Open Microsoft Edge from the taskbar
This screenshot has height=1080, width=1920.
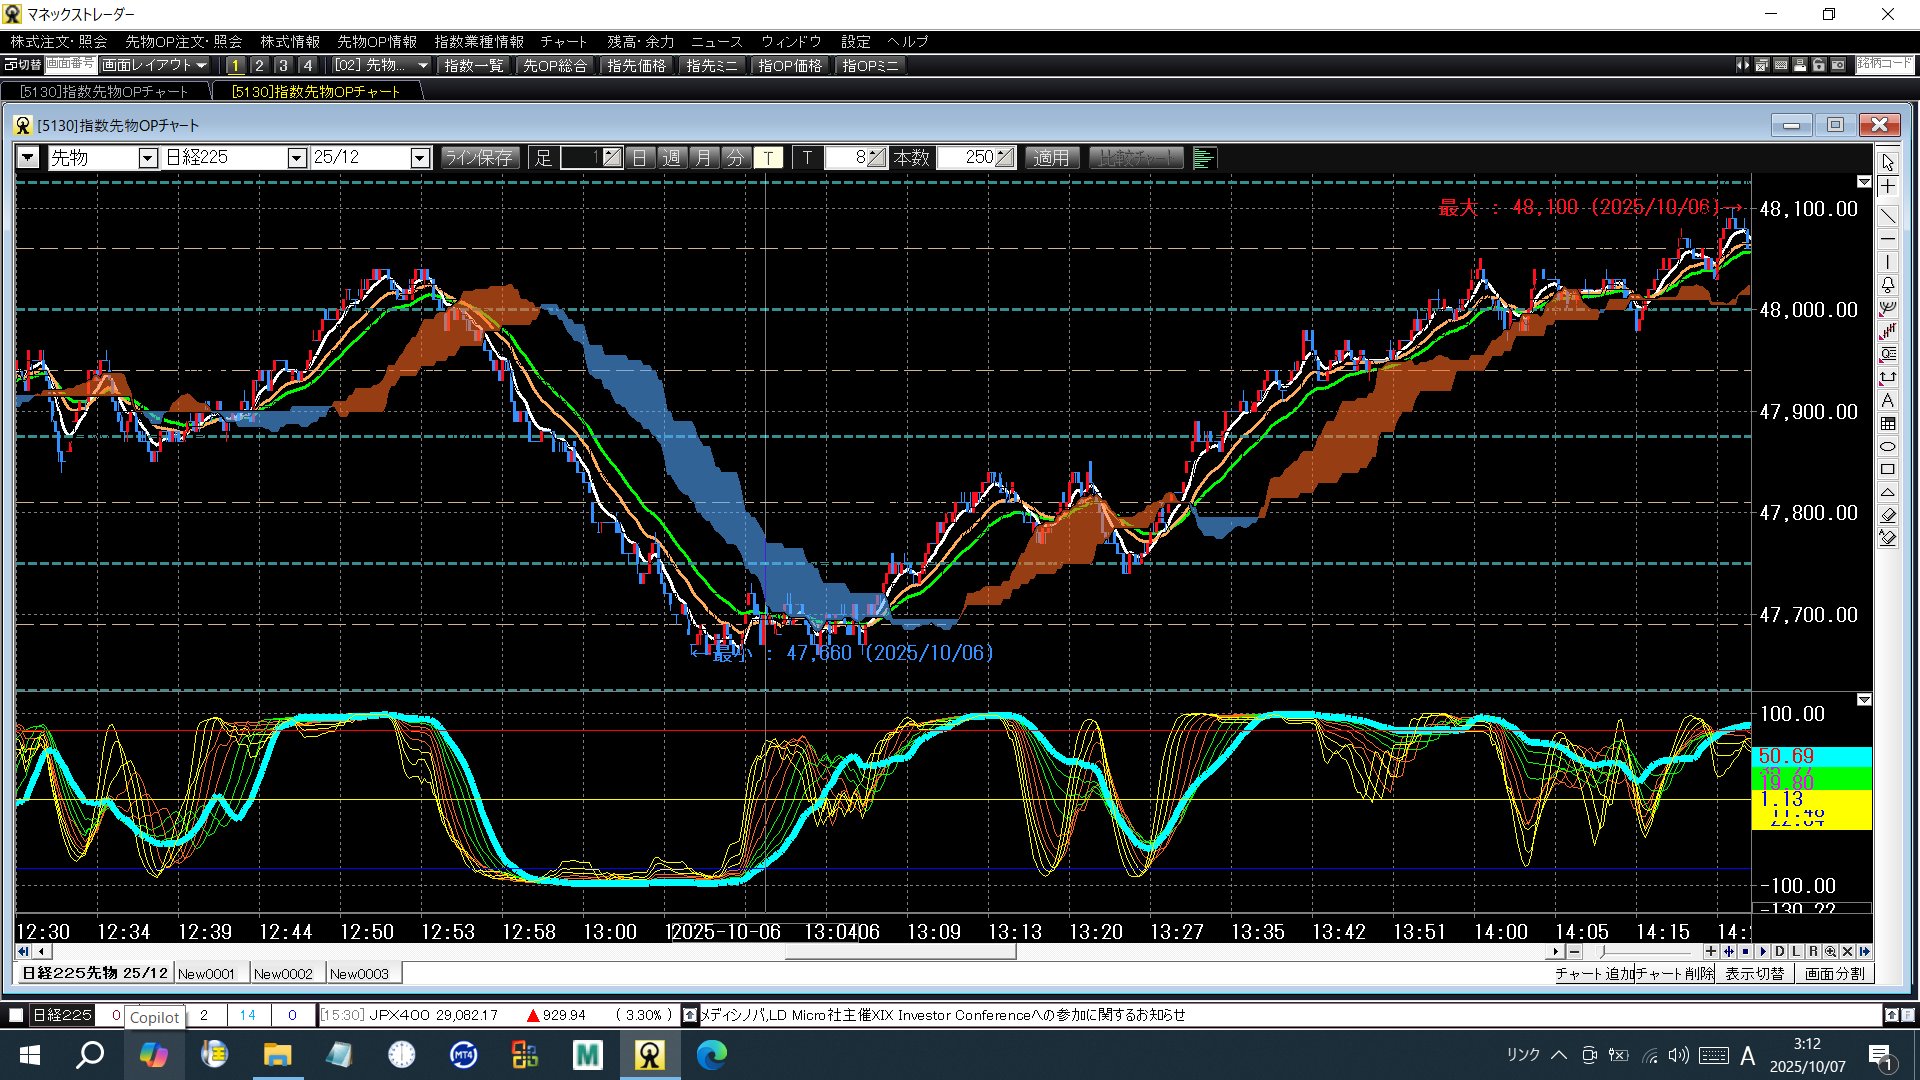[711, 1054]
